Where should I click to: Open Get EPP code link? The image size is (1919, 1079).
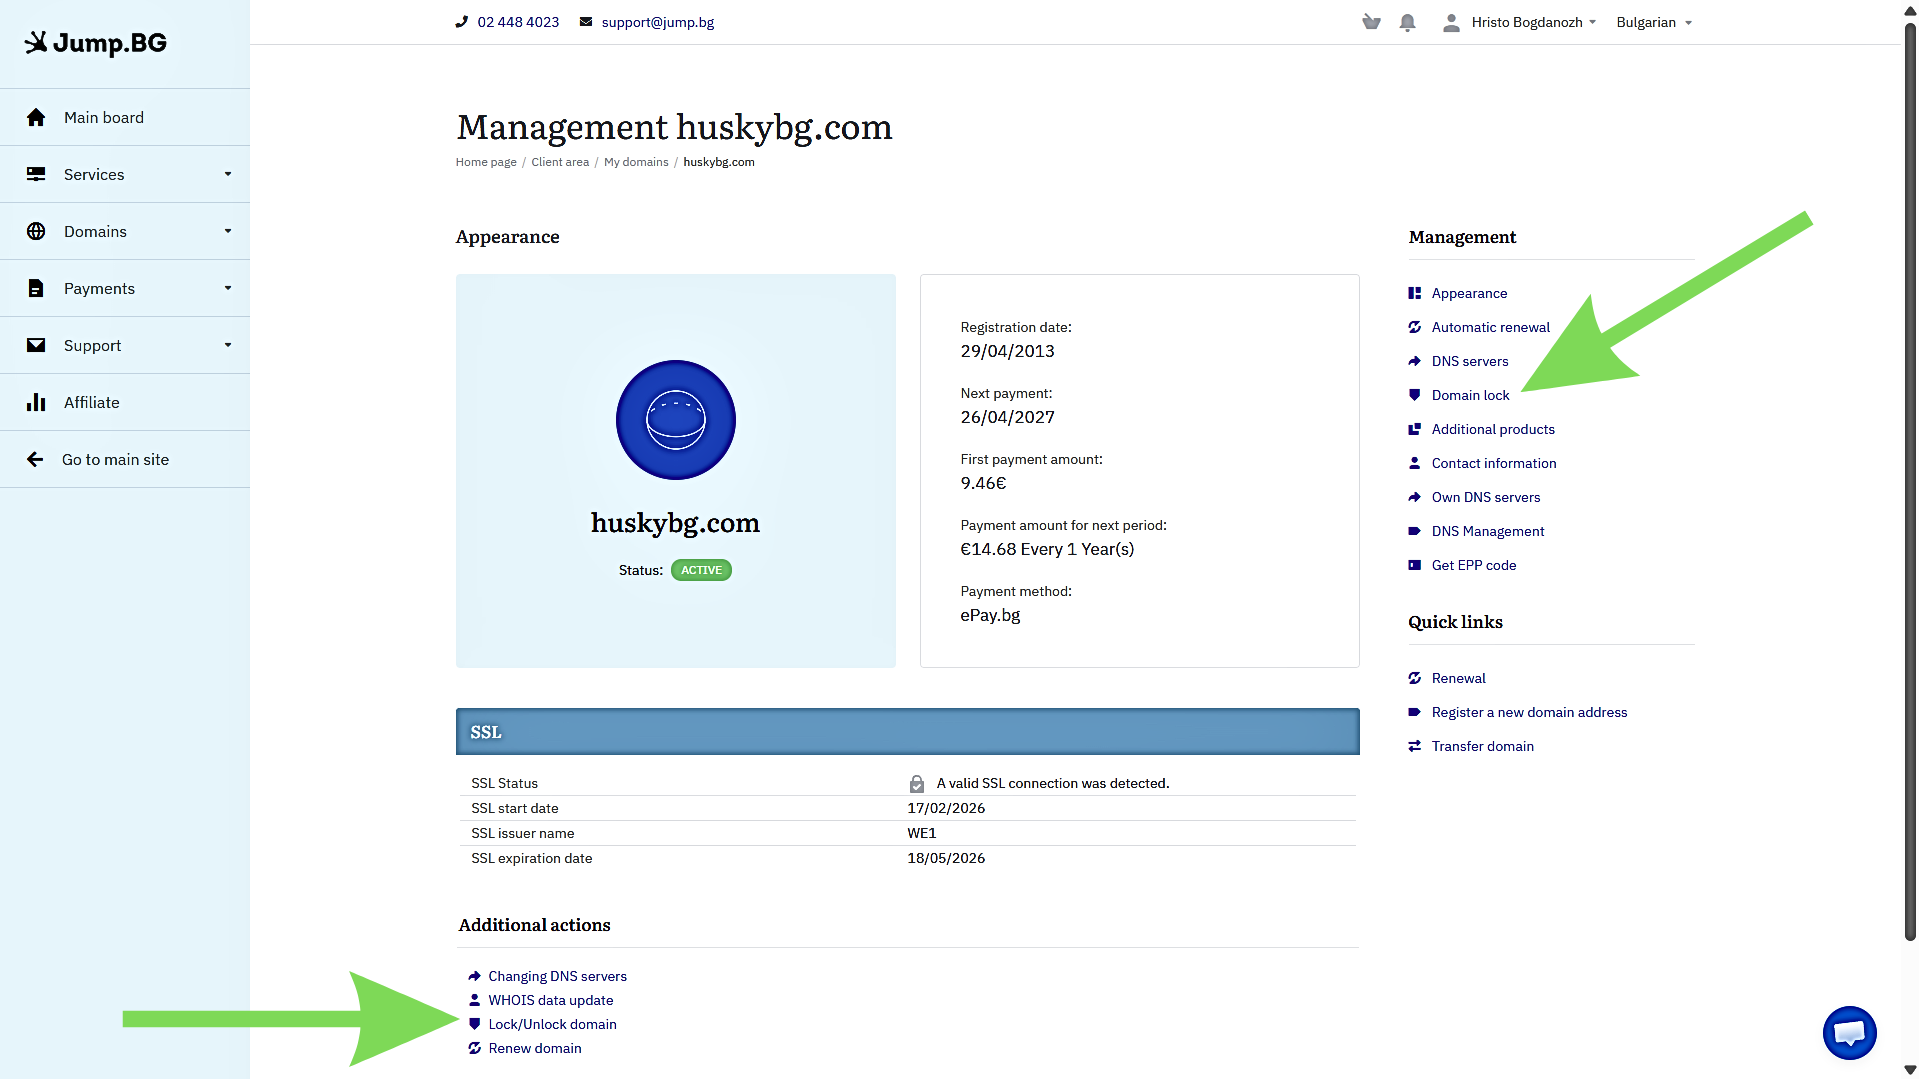pos(1473,565)
